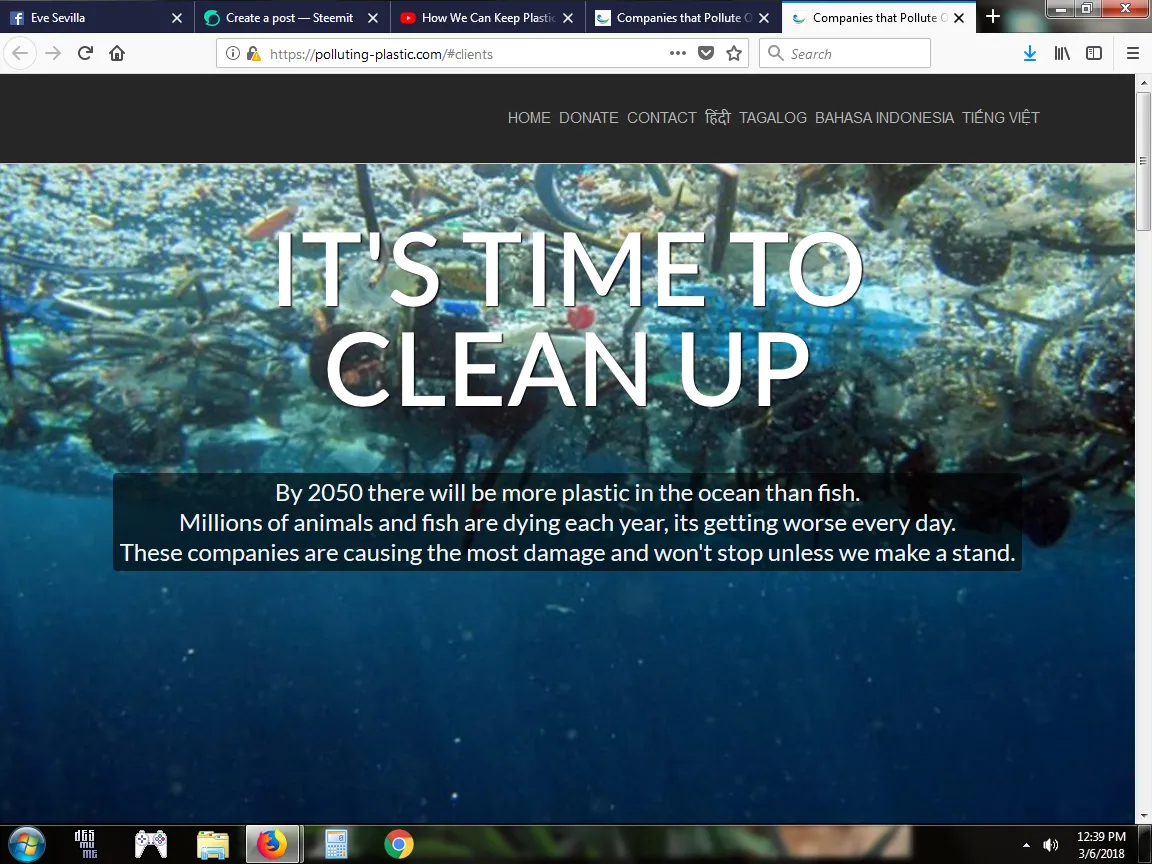Screen dimensions: 1152x864
Task: Go back to the previous page
Action: tap(20, 54)
